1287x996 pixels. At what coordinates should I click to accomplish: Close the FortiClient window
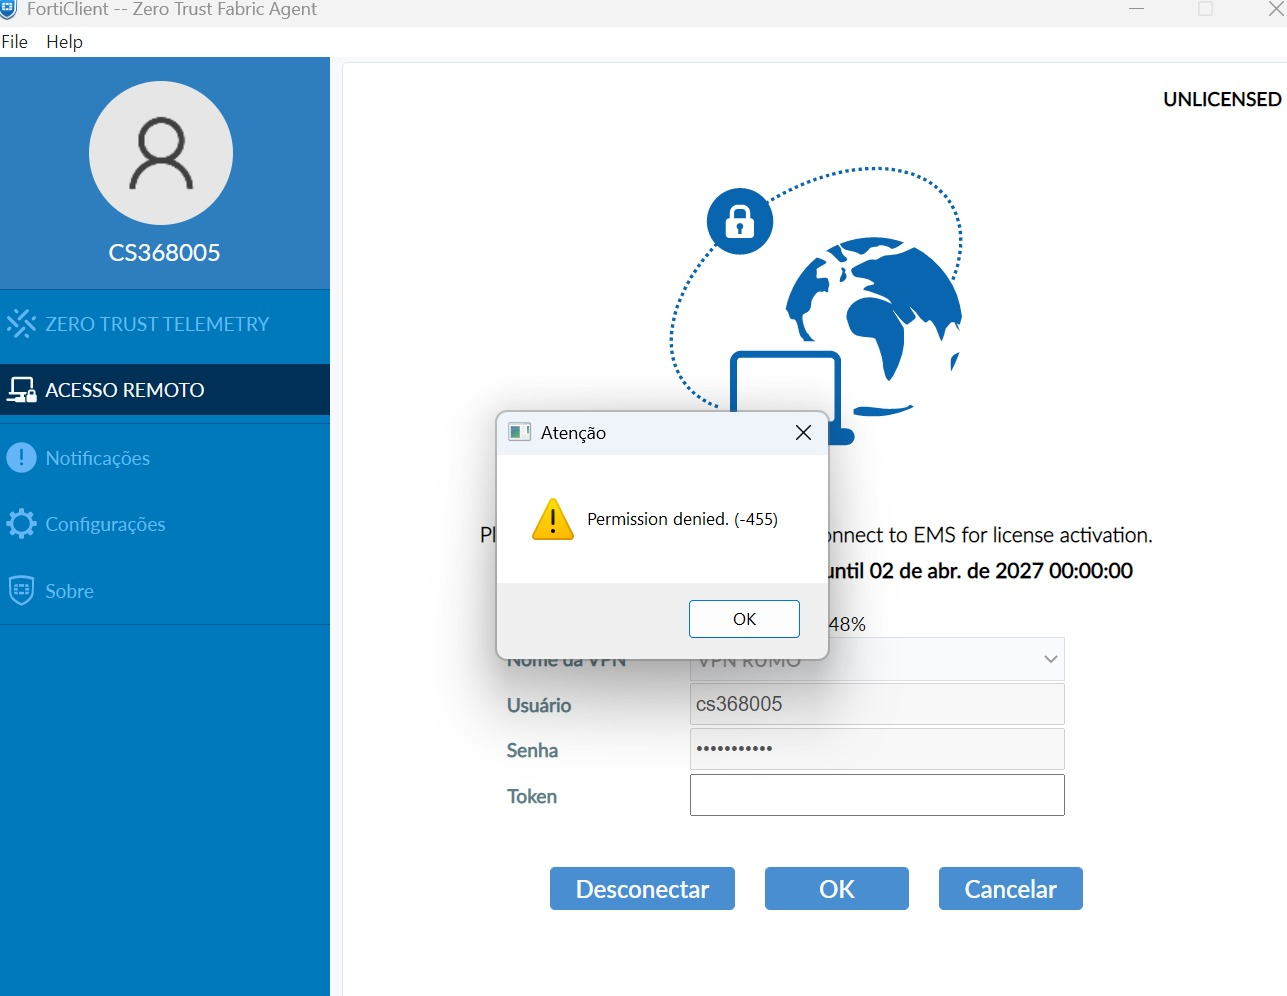pos(1276,9)
